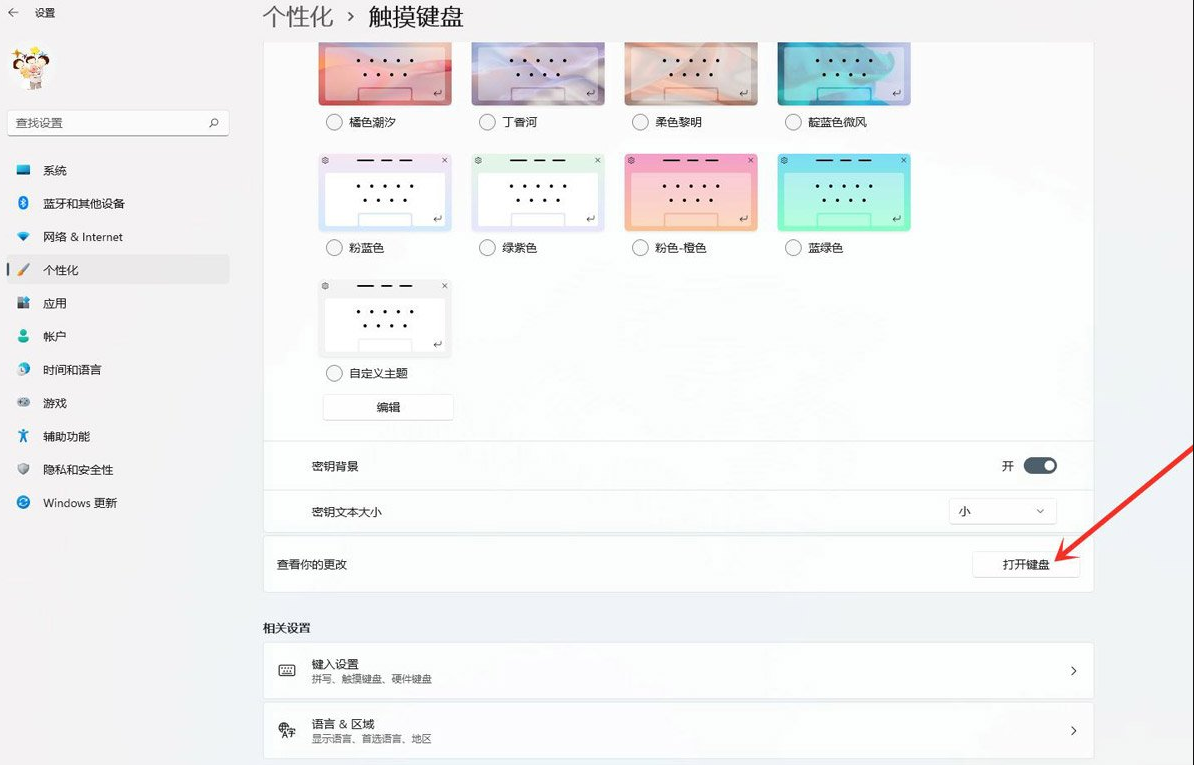Click the back arrow at top left

(x=13, y=13)
